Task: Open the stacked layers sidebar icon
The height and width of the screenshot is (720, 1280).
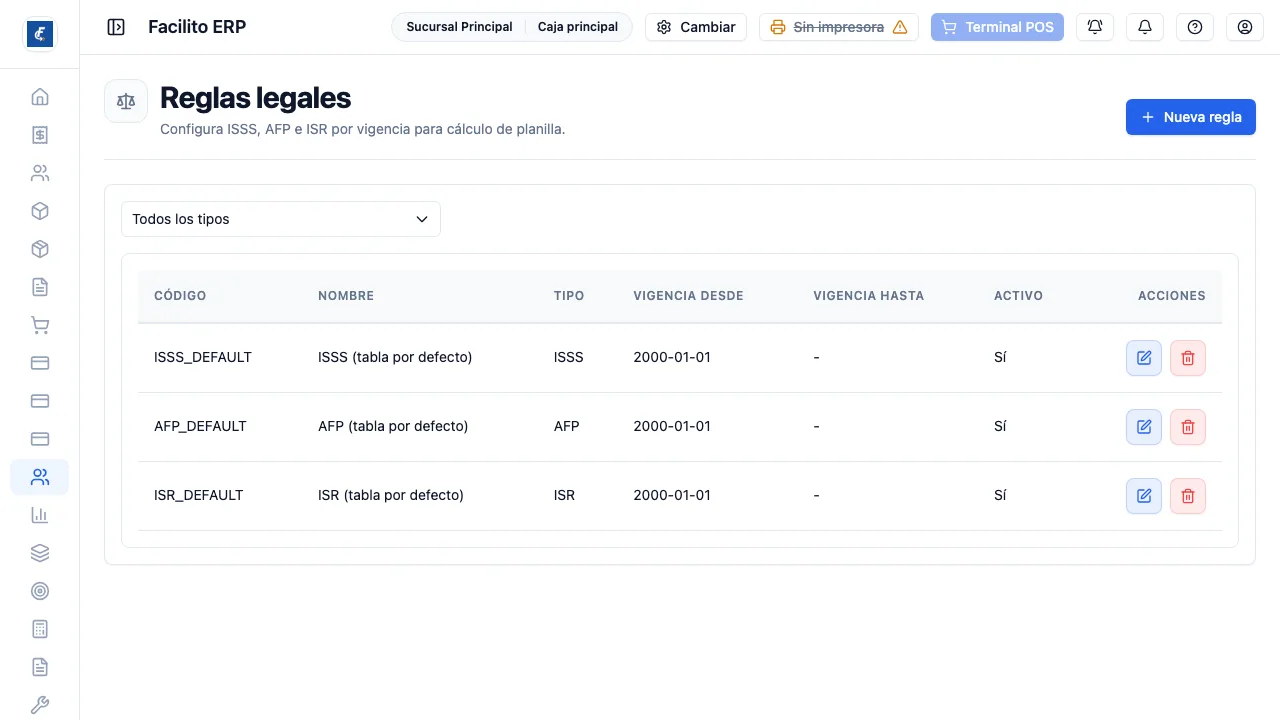Action: coord(40,553)
